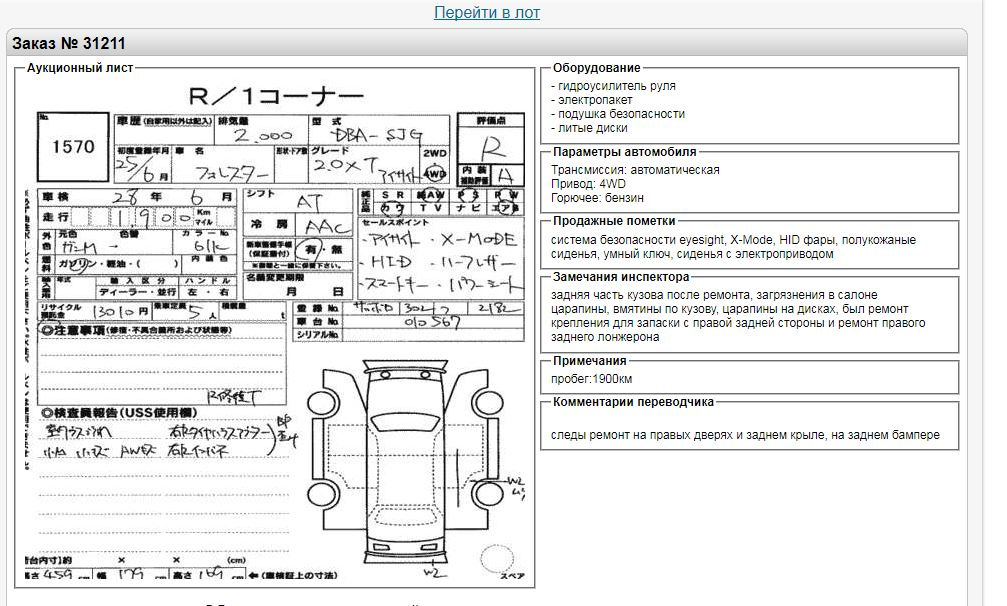Select model code 'DBA-SJG' on sheet

tap(376, 135)
